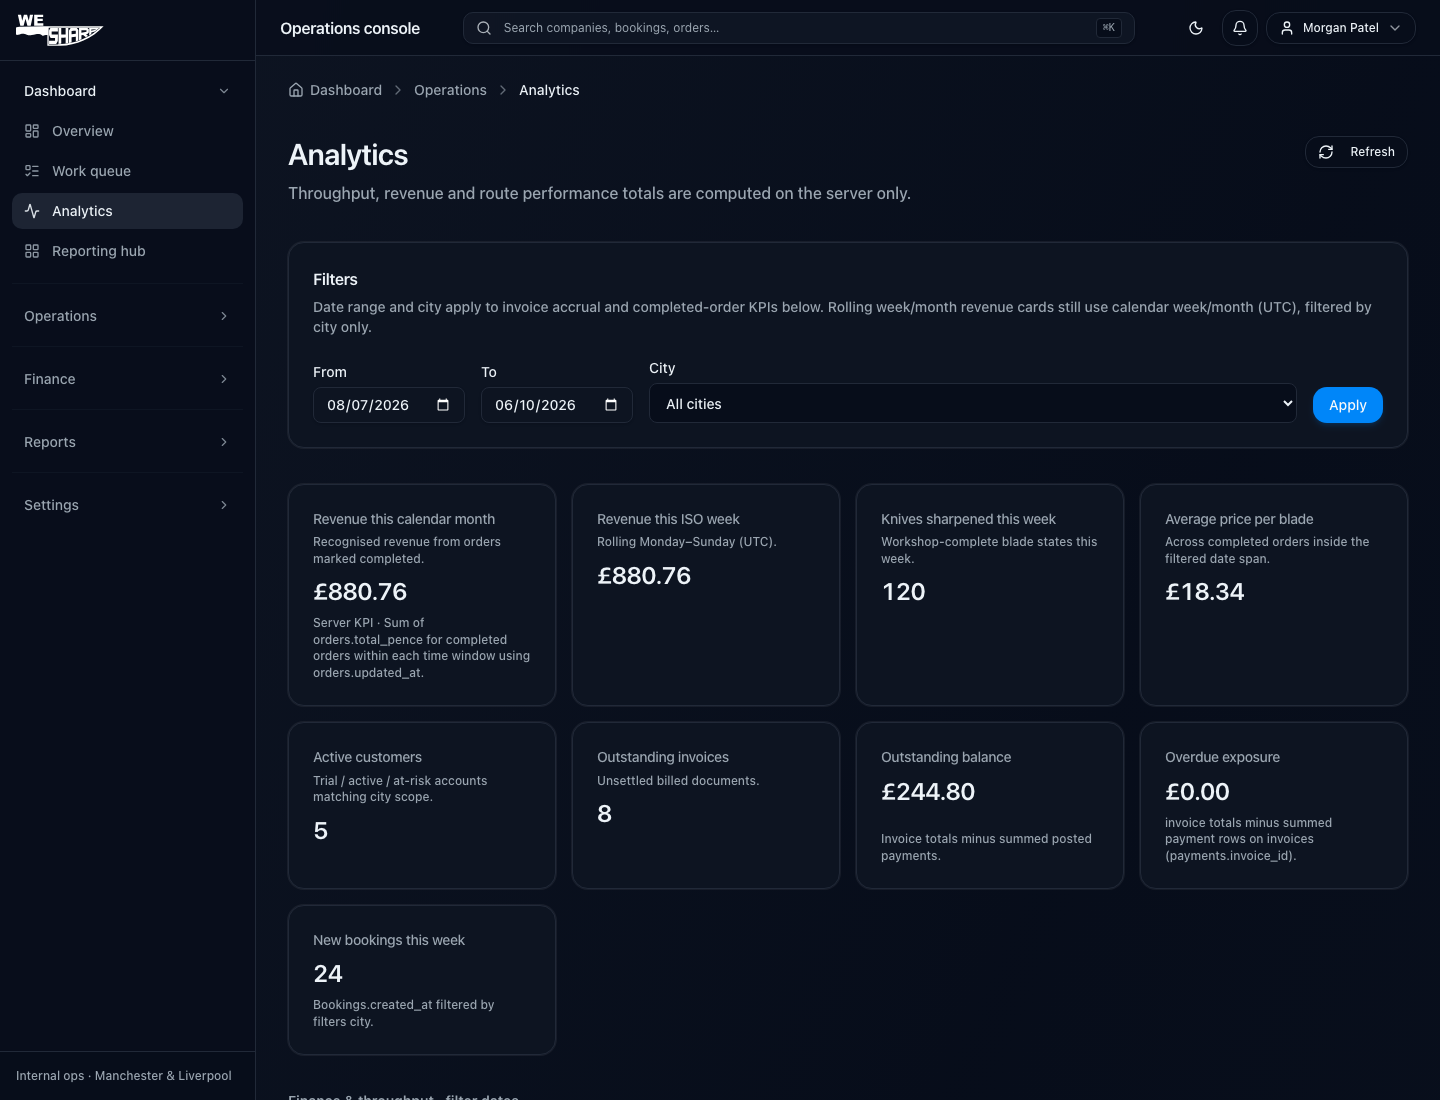This screenshot has height=1100, width=1440.
Task: Click the Overdue exposure value £0.00
Action: coord(1197,792)
